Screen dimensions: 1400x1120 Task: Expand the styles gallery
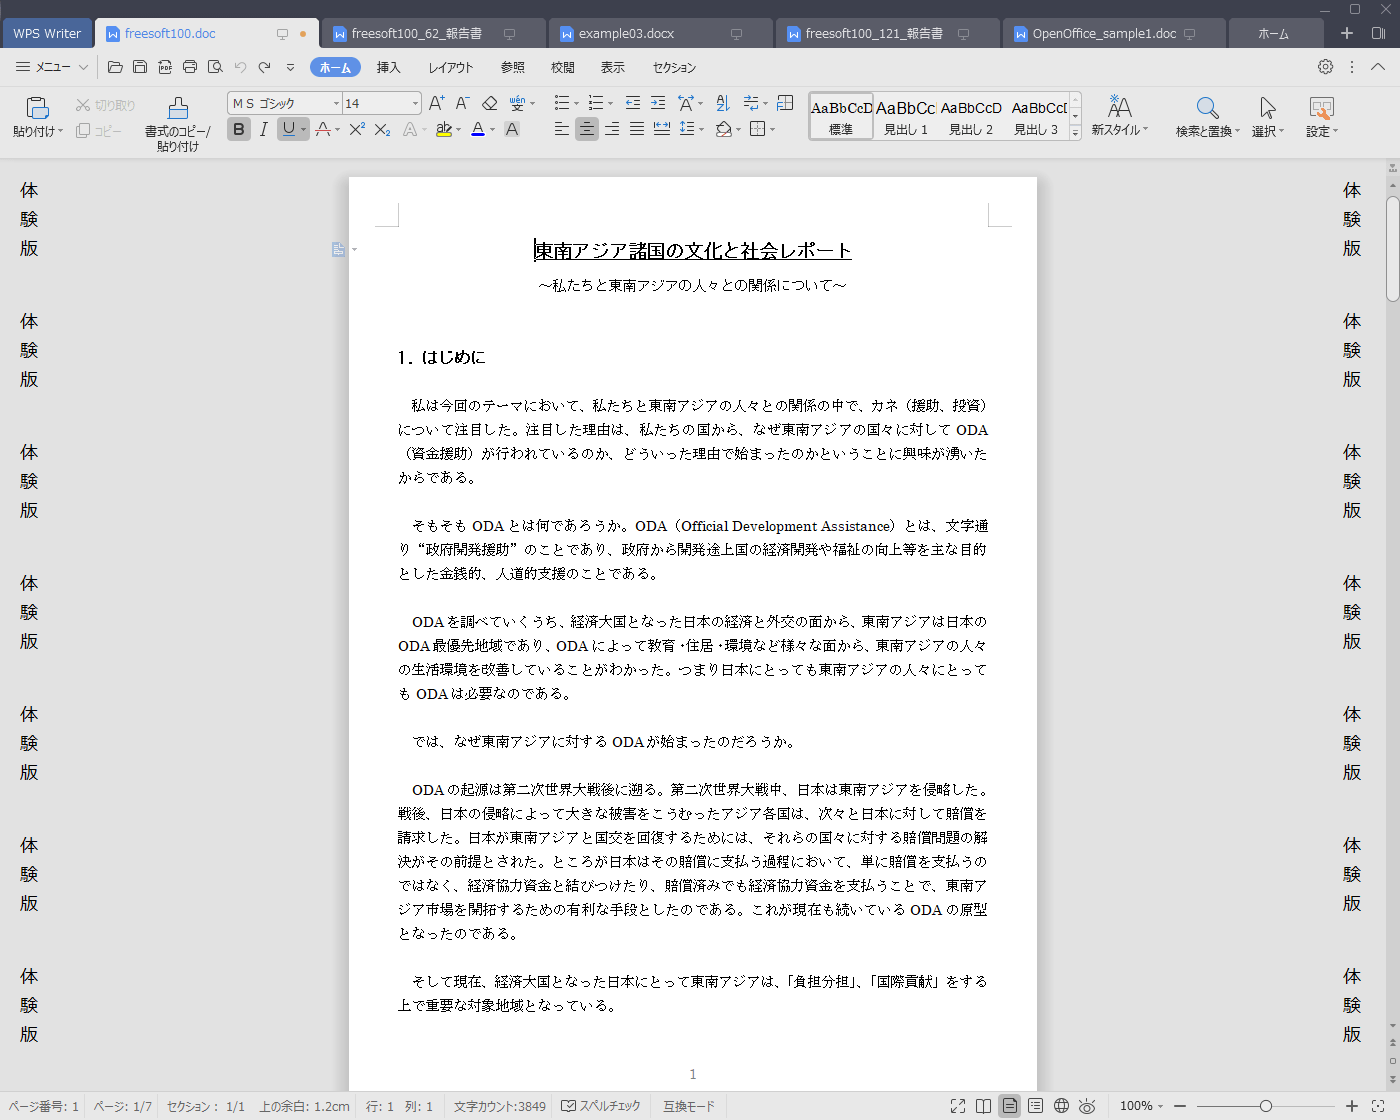click(x=1075, y=132)
